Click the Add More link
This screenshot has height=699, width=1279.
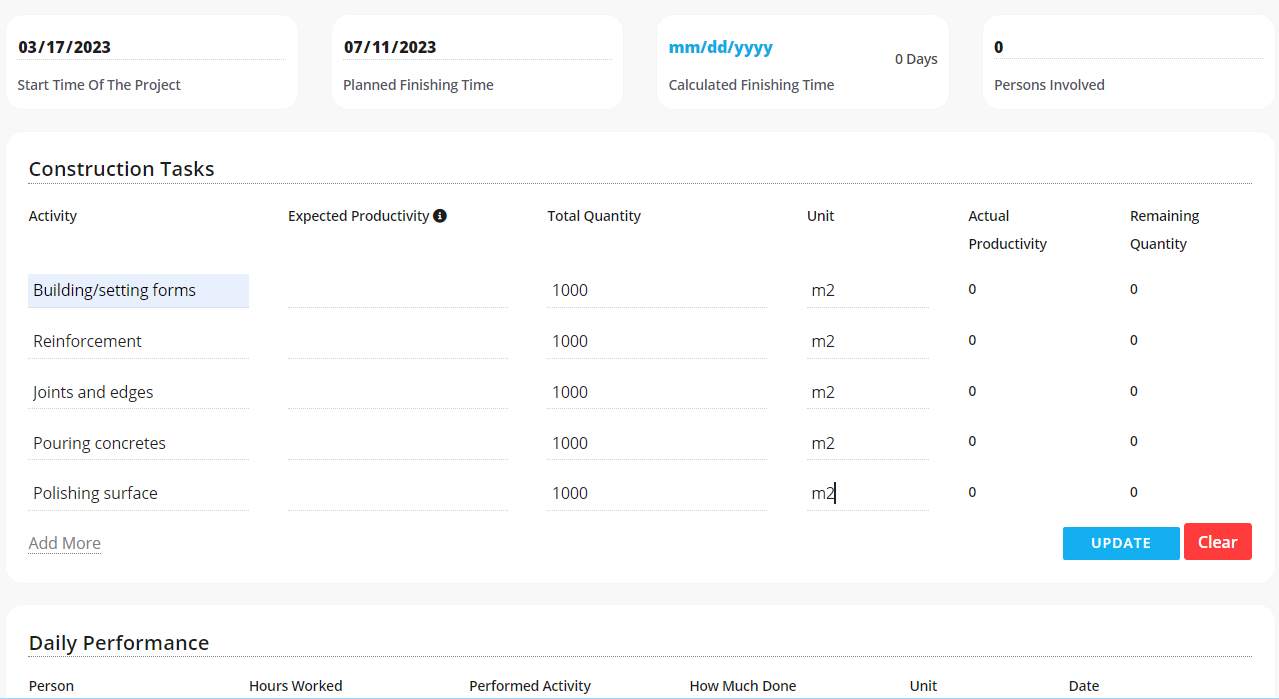pyautogui.click(x=65, y=543)
